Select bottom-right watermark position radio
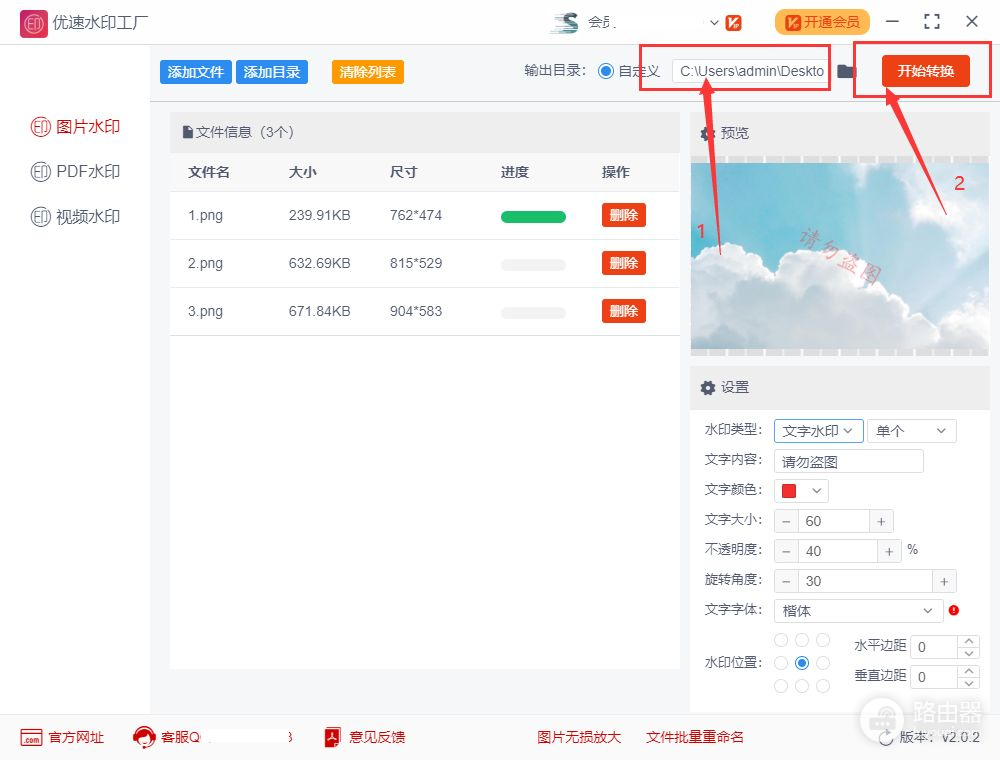 pos(823,686)
